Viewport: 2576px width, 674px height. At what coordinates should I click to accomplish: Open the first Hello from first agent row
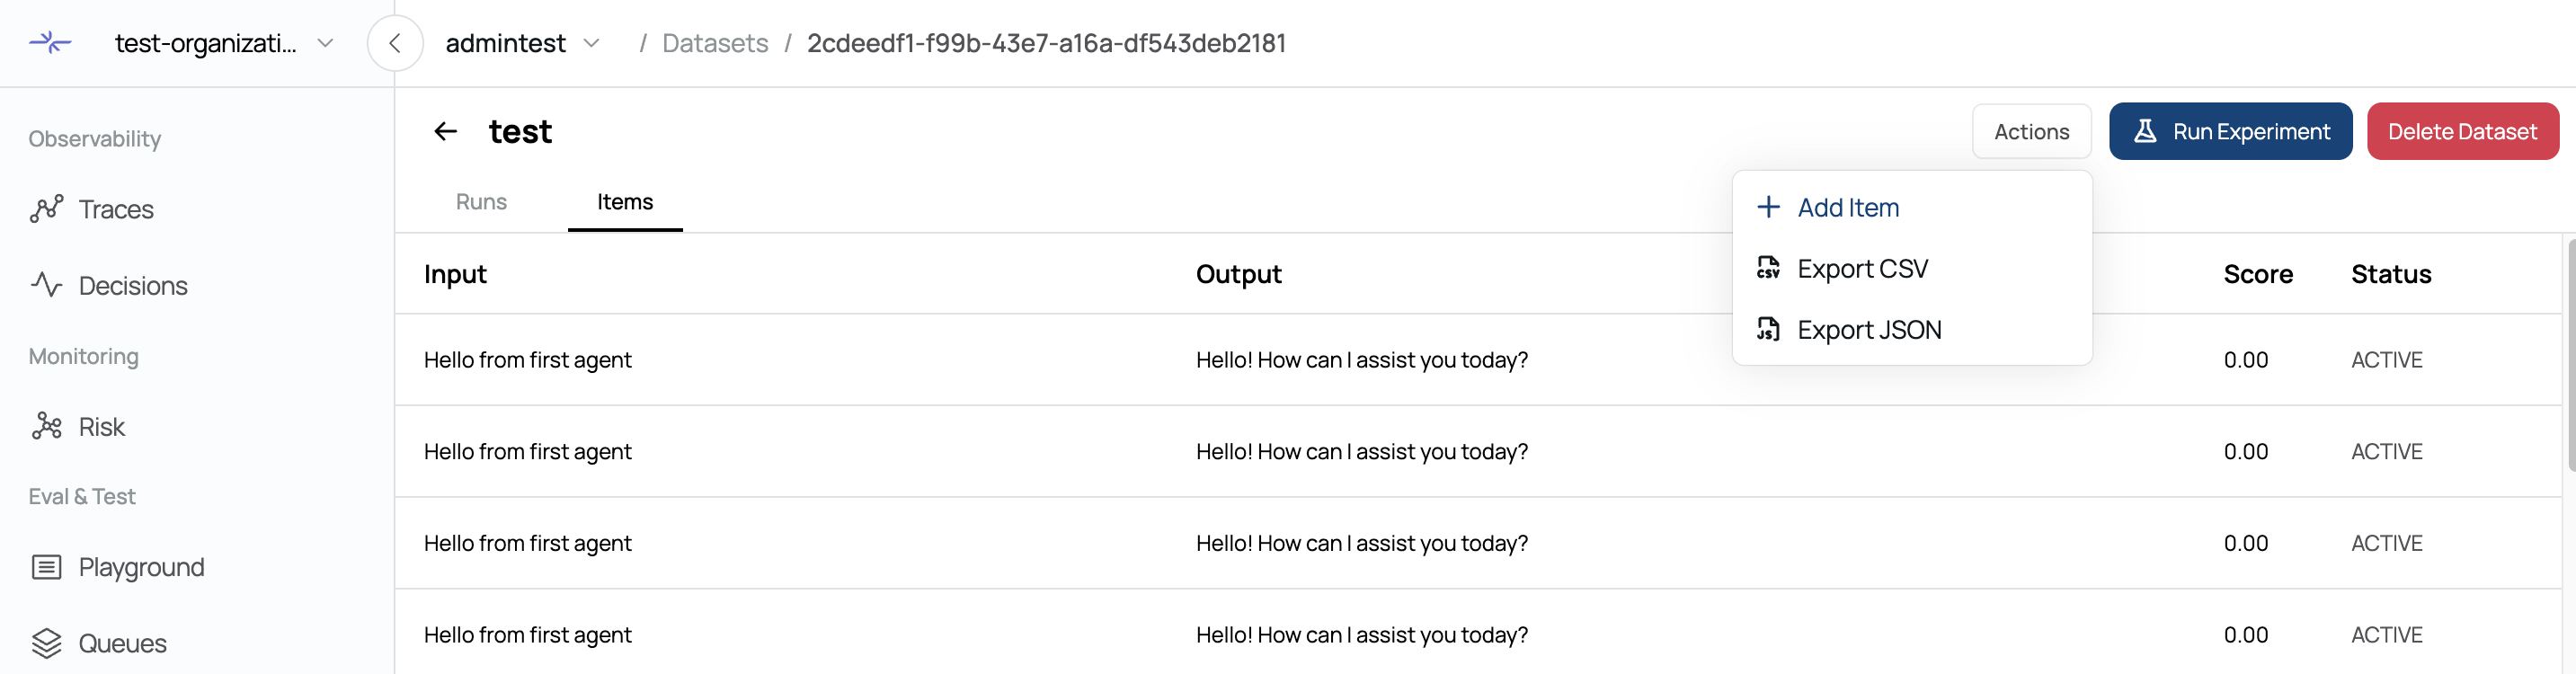(x=527, y=360)
